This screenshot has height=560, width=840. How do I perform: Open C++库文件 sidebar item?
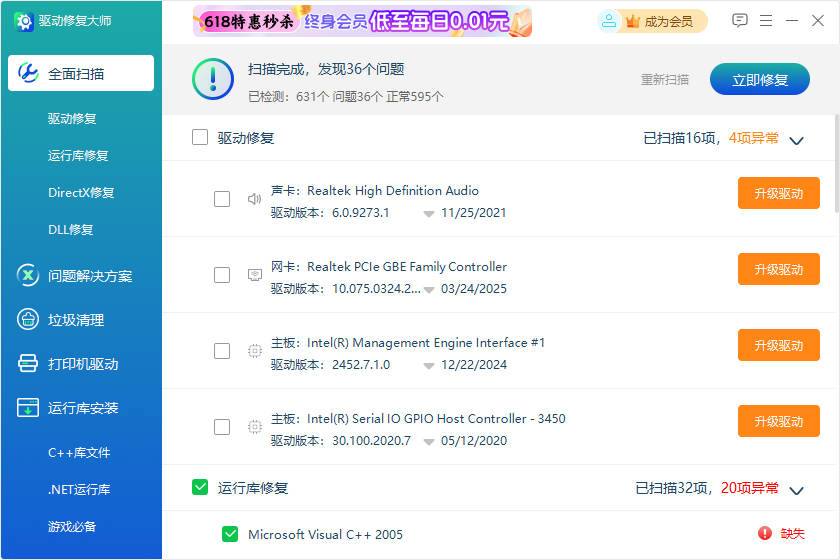coord(79,452)
